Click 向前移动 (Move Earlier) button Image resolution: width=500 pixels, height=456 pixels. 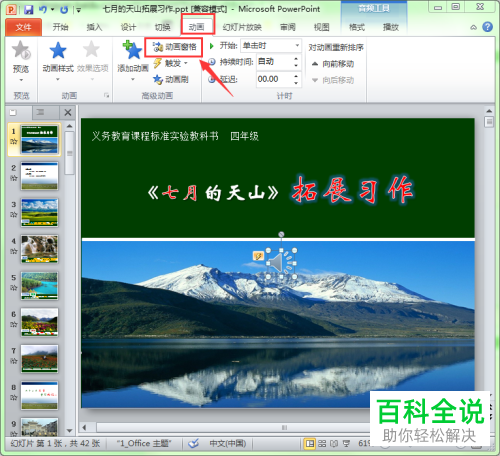click(332, 64)
